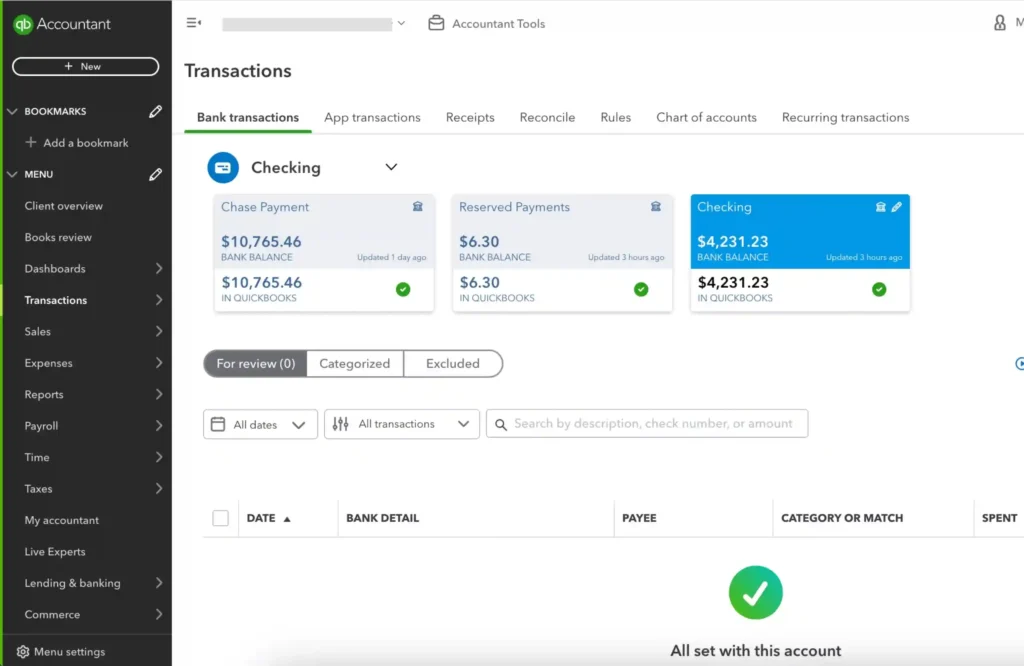The height and width of the screenshot is (666, 1024).
Task: Click the transaction search field
Action: pyautogui.click(x=647, y=424)
